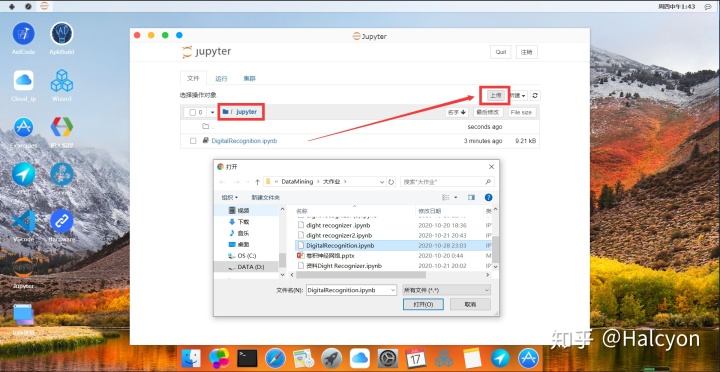Select the Desktop folder in the sidebar
This screenshot has width=720, height=372.
pos(246,244)
